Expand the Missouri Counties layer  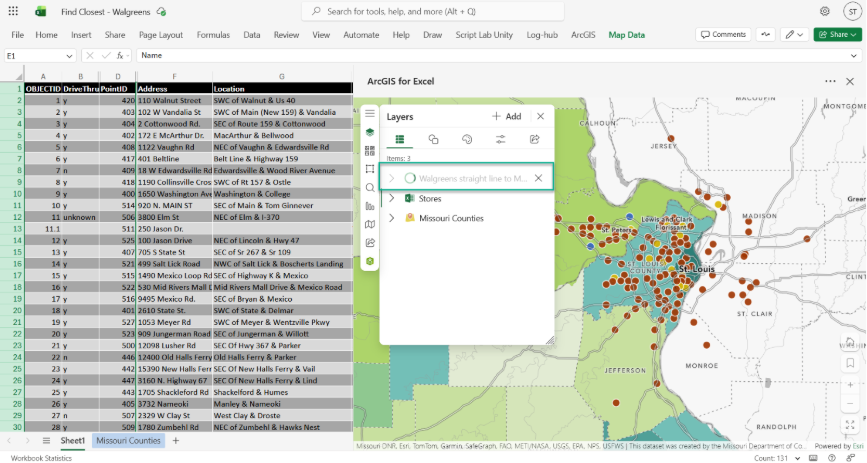[x=391, y=218]
